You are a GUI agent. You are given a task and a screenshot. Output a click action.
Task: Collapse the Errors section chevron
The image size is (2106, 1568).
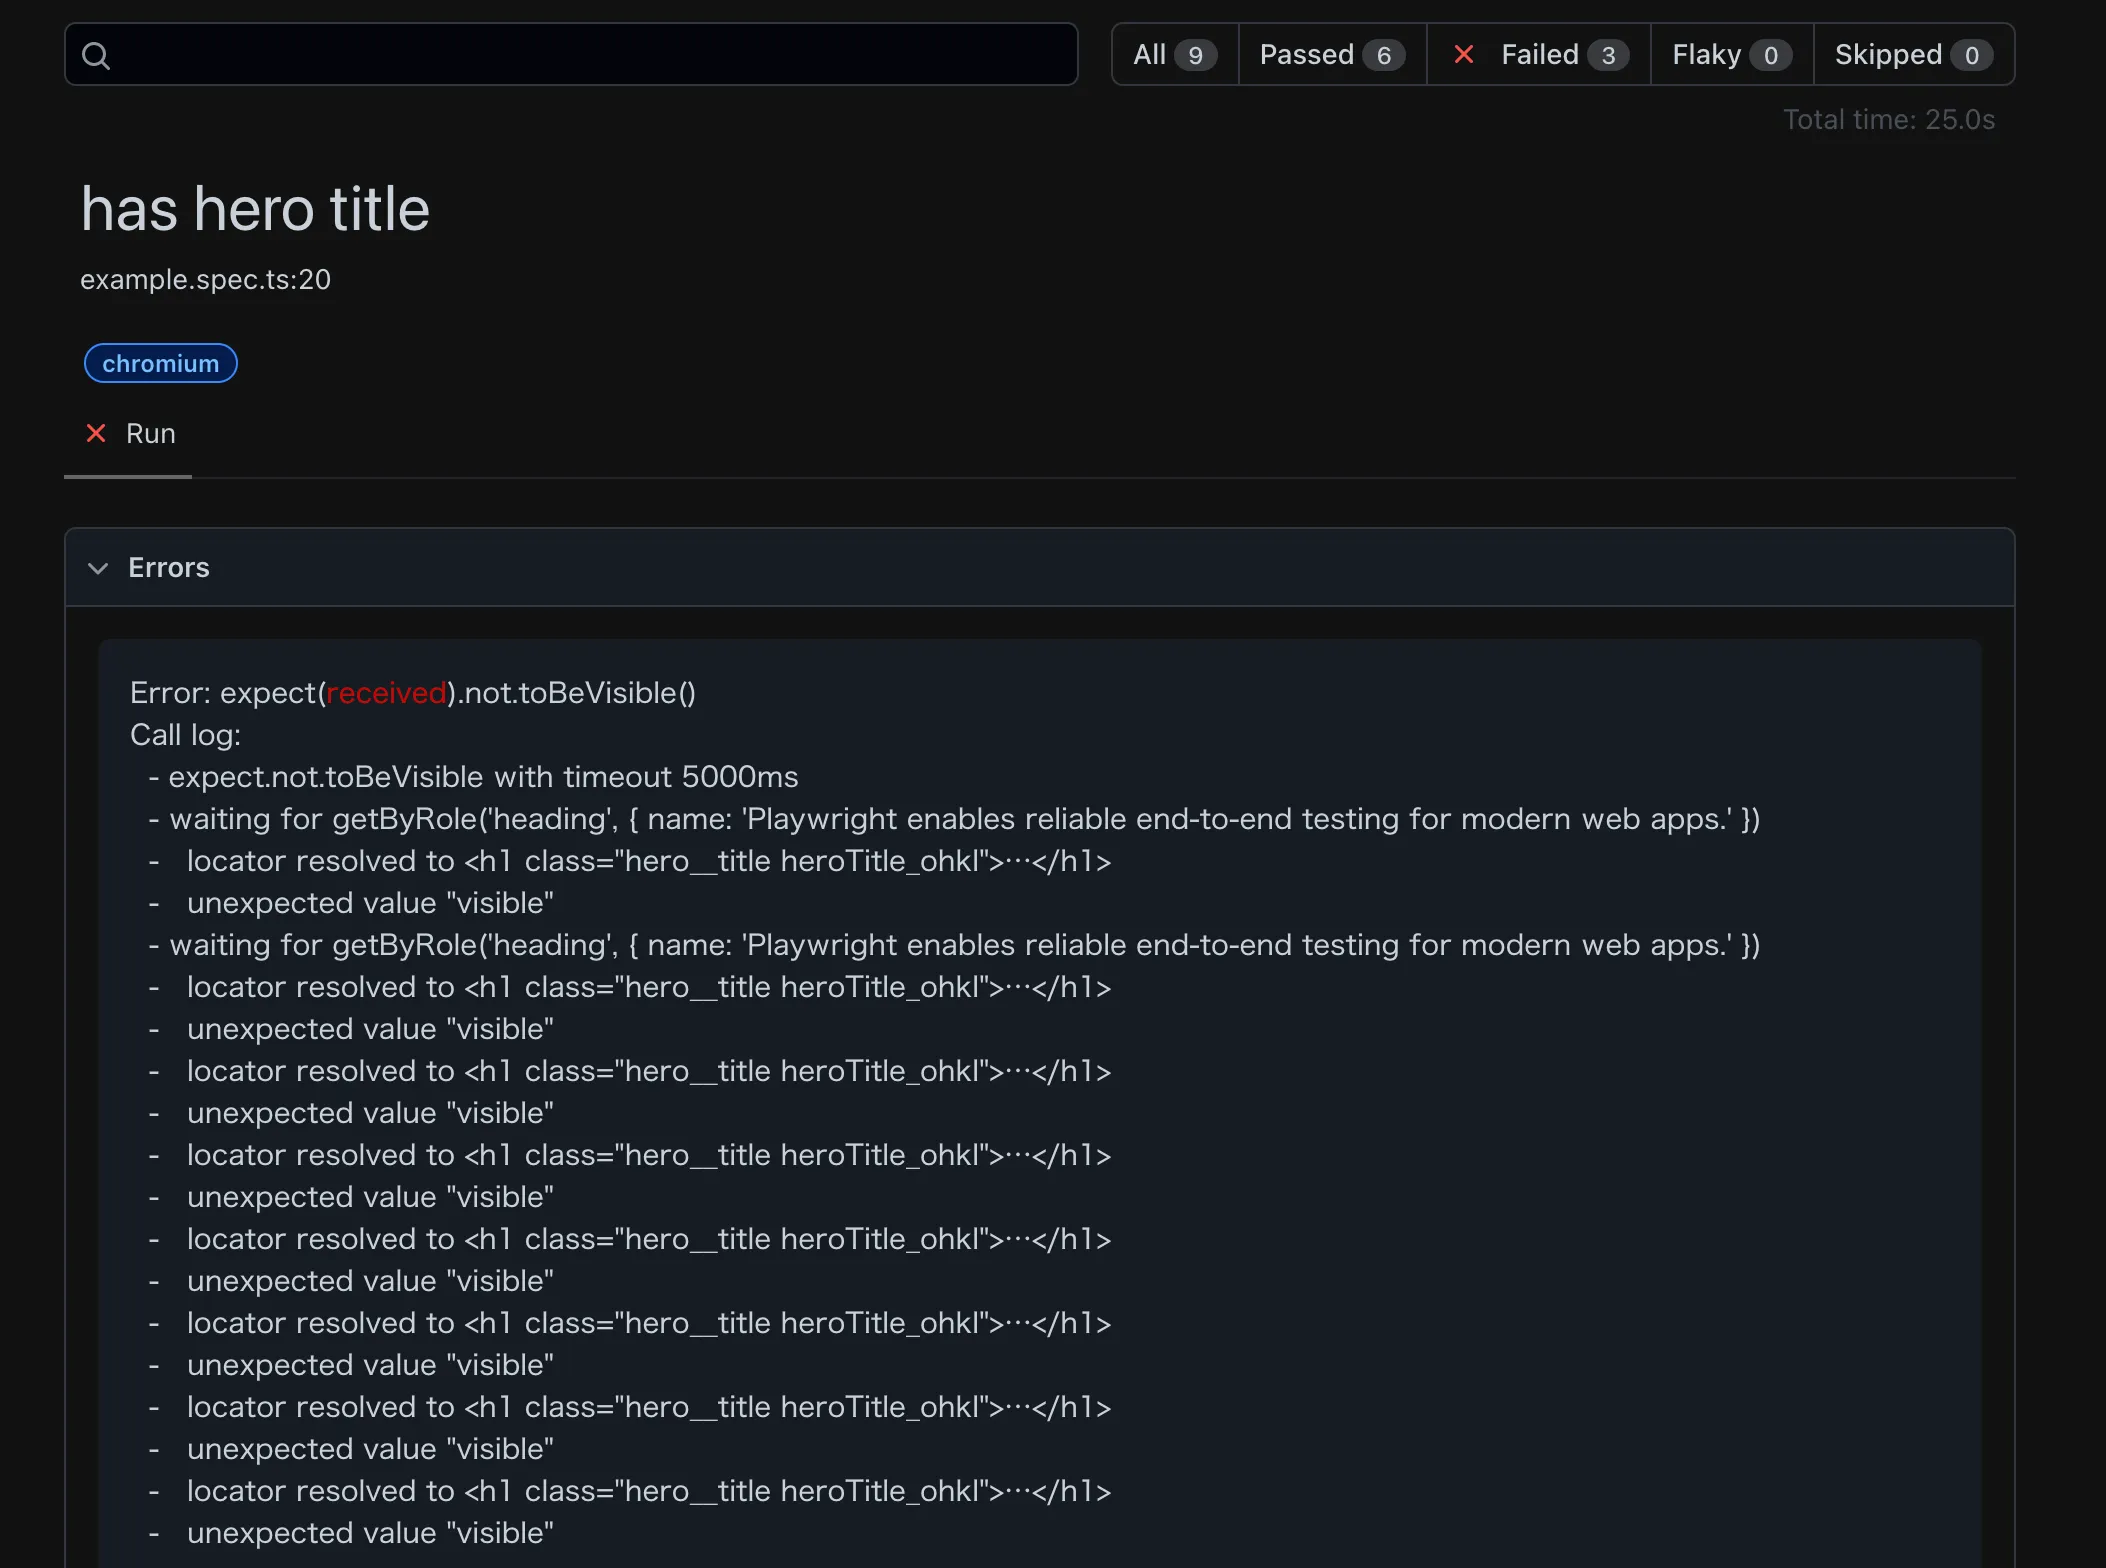pos(98,568)
